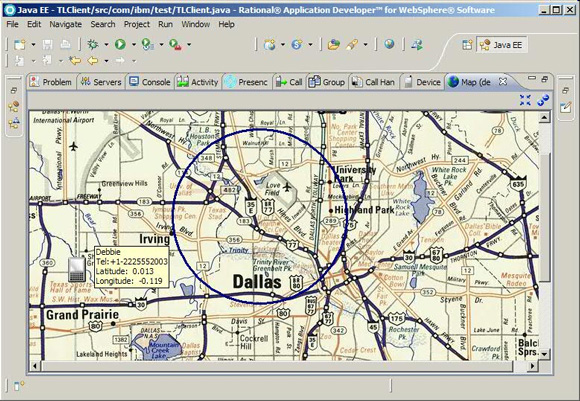
Task: Open the Navigate menu
Action: point(65,24)
